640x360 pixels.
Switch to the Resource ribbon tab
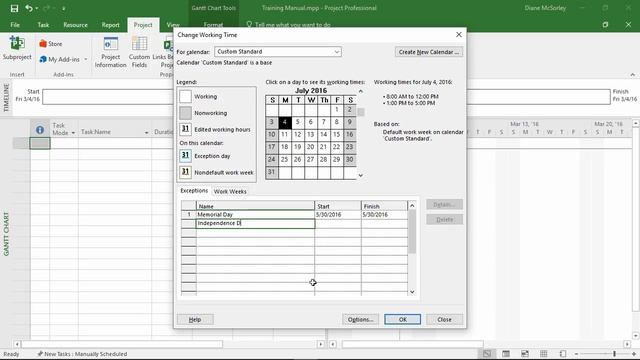click(76, 25)
